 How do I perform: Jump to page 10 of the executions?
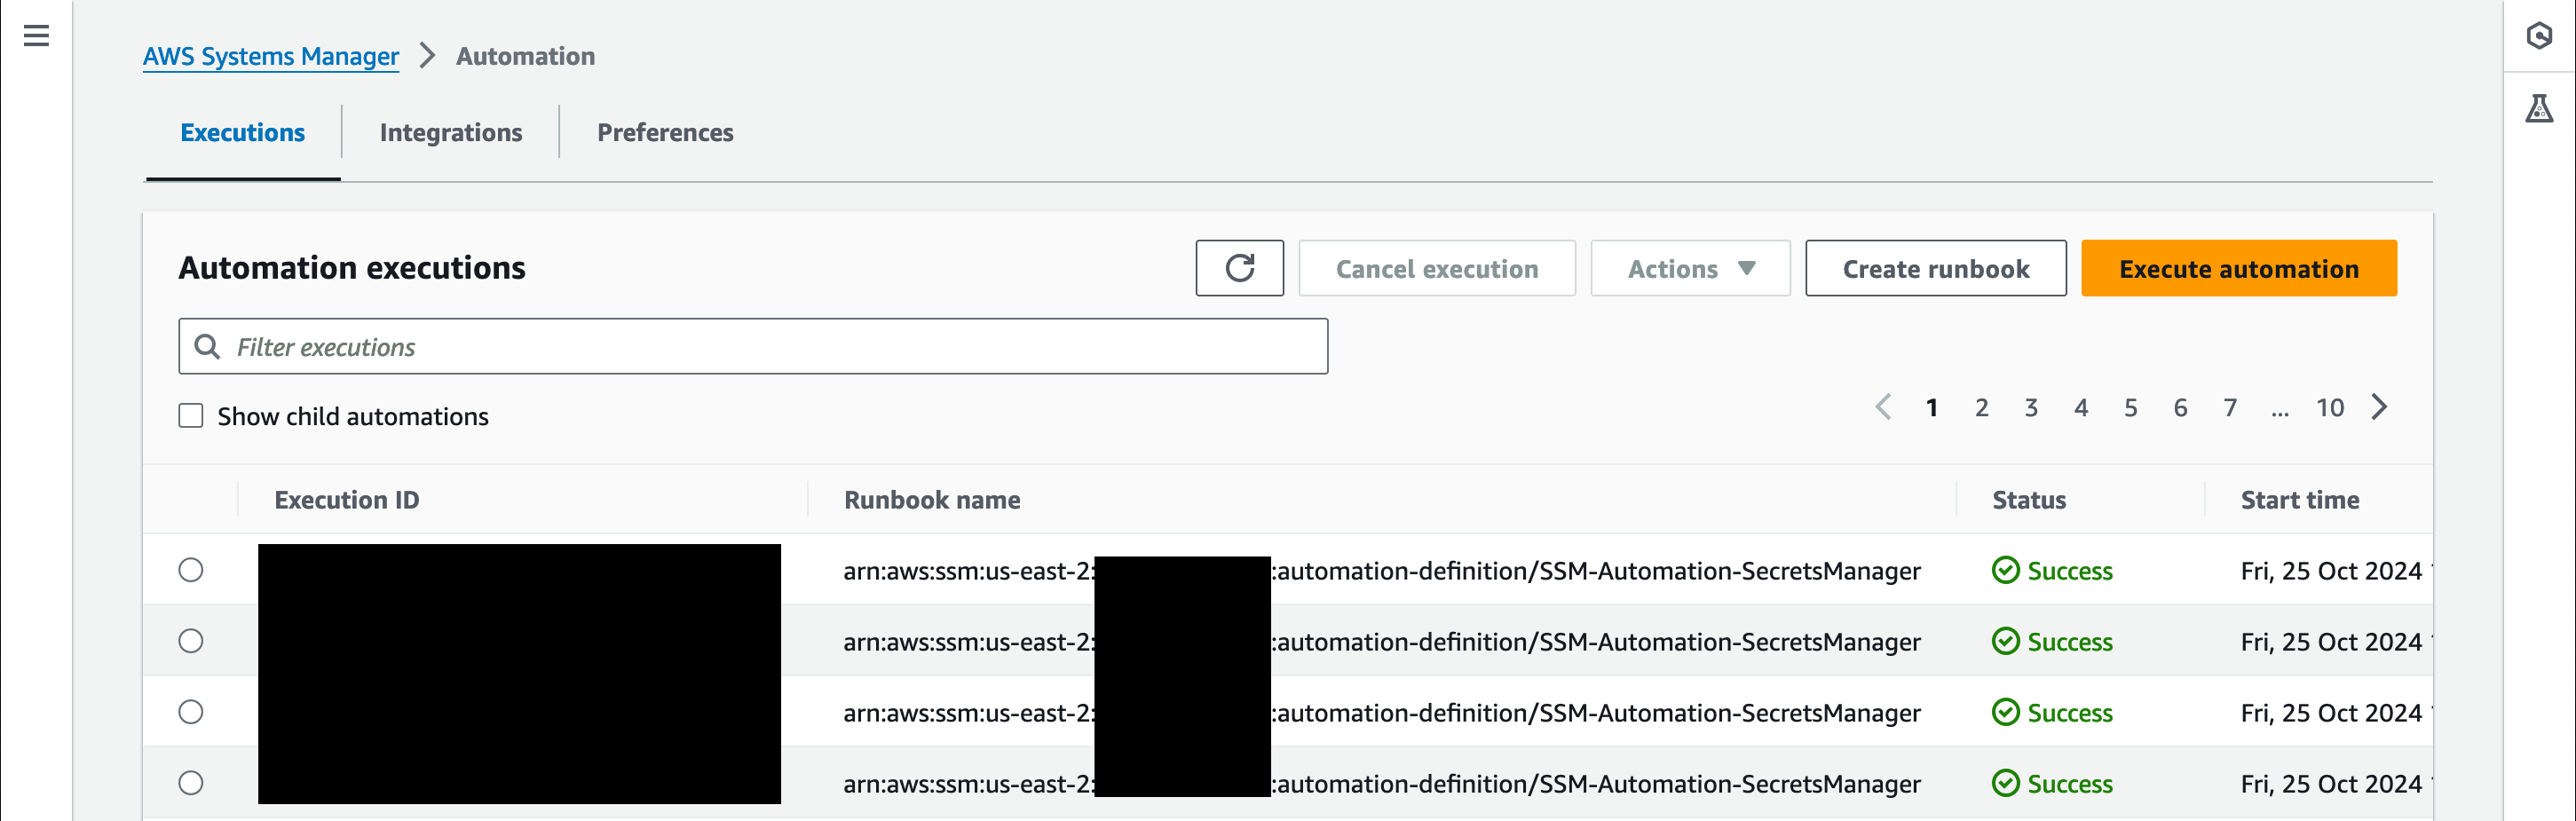(2329, 408)
